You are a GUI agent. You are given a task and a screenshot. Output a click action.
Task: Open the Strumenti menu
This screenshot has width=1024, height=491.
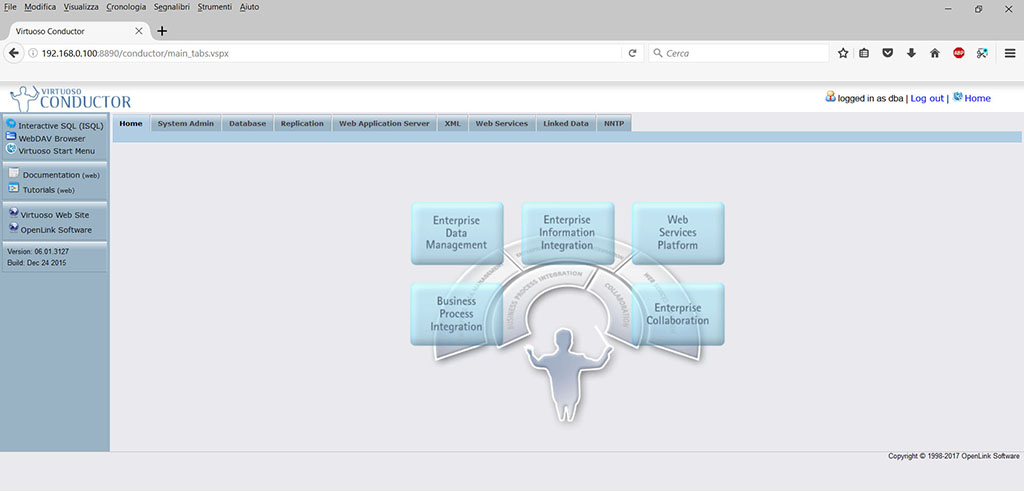click(x=214, y=7)
